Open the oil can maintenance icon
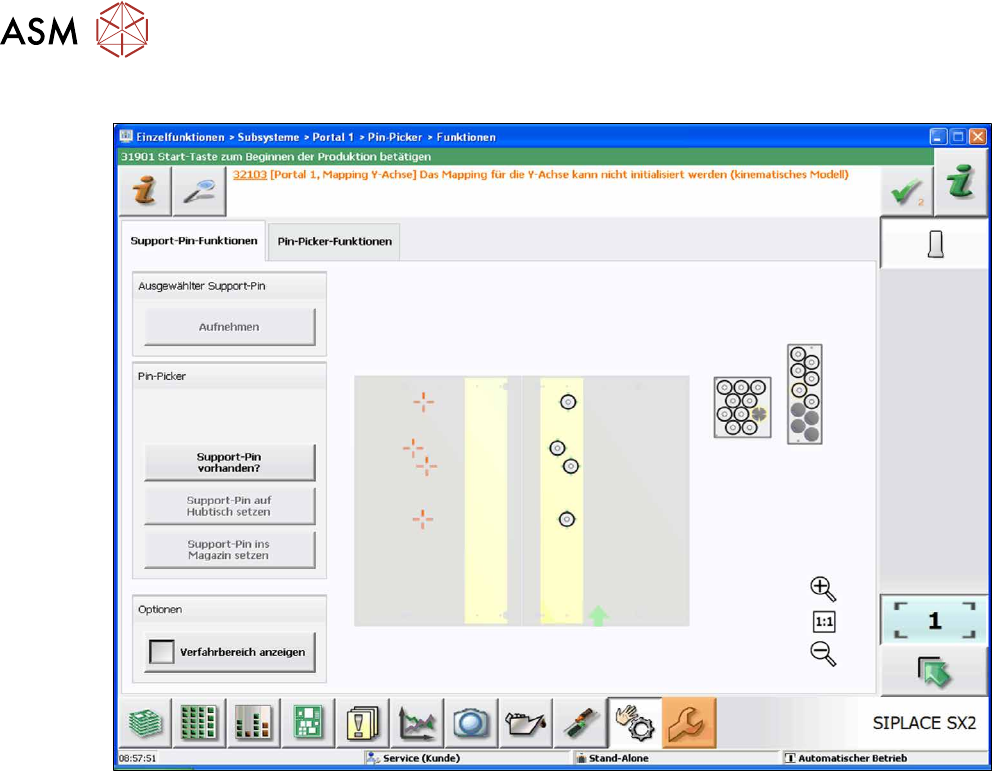This screenshot has width=992, height=771. pyautogui.click(x=526, y=723)
